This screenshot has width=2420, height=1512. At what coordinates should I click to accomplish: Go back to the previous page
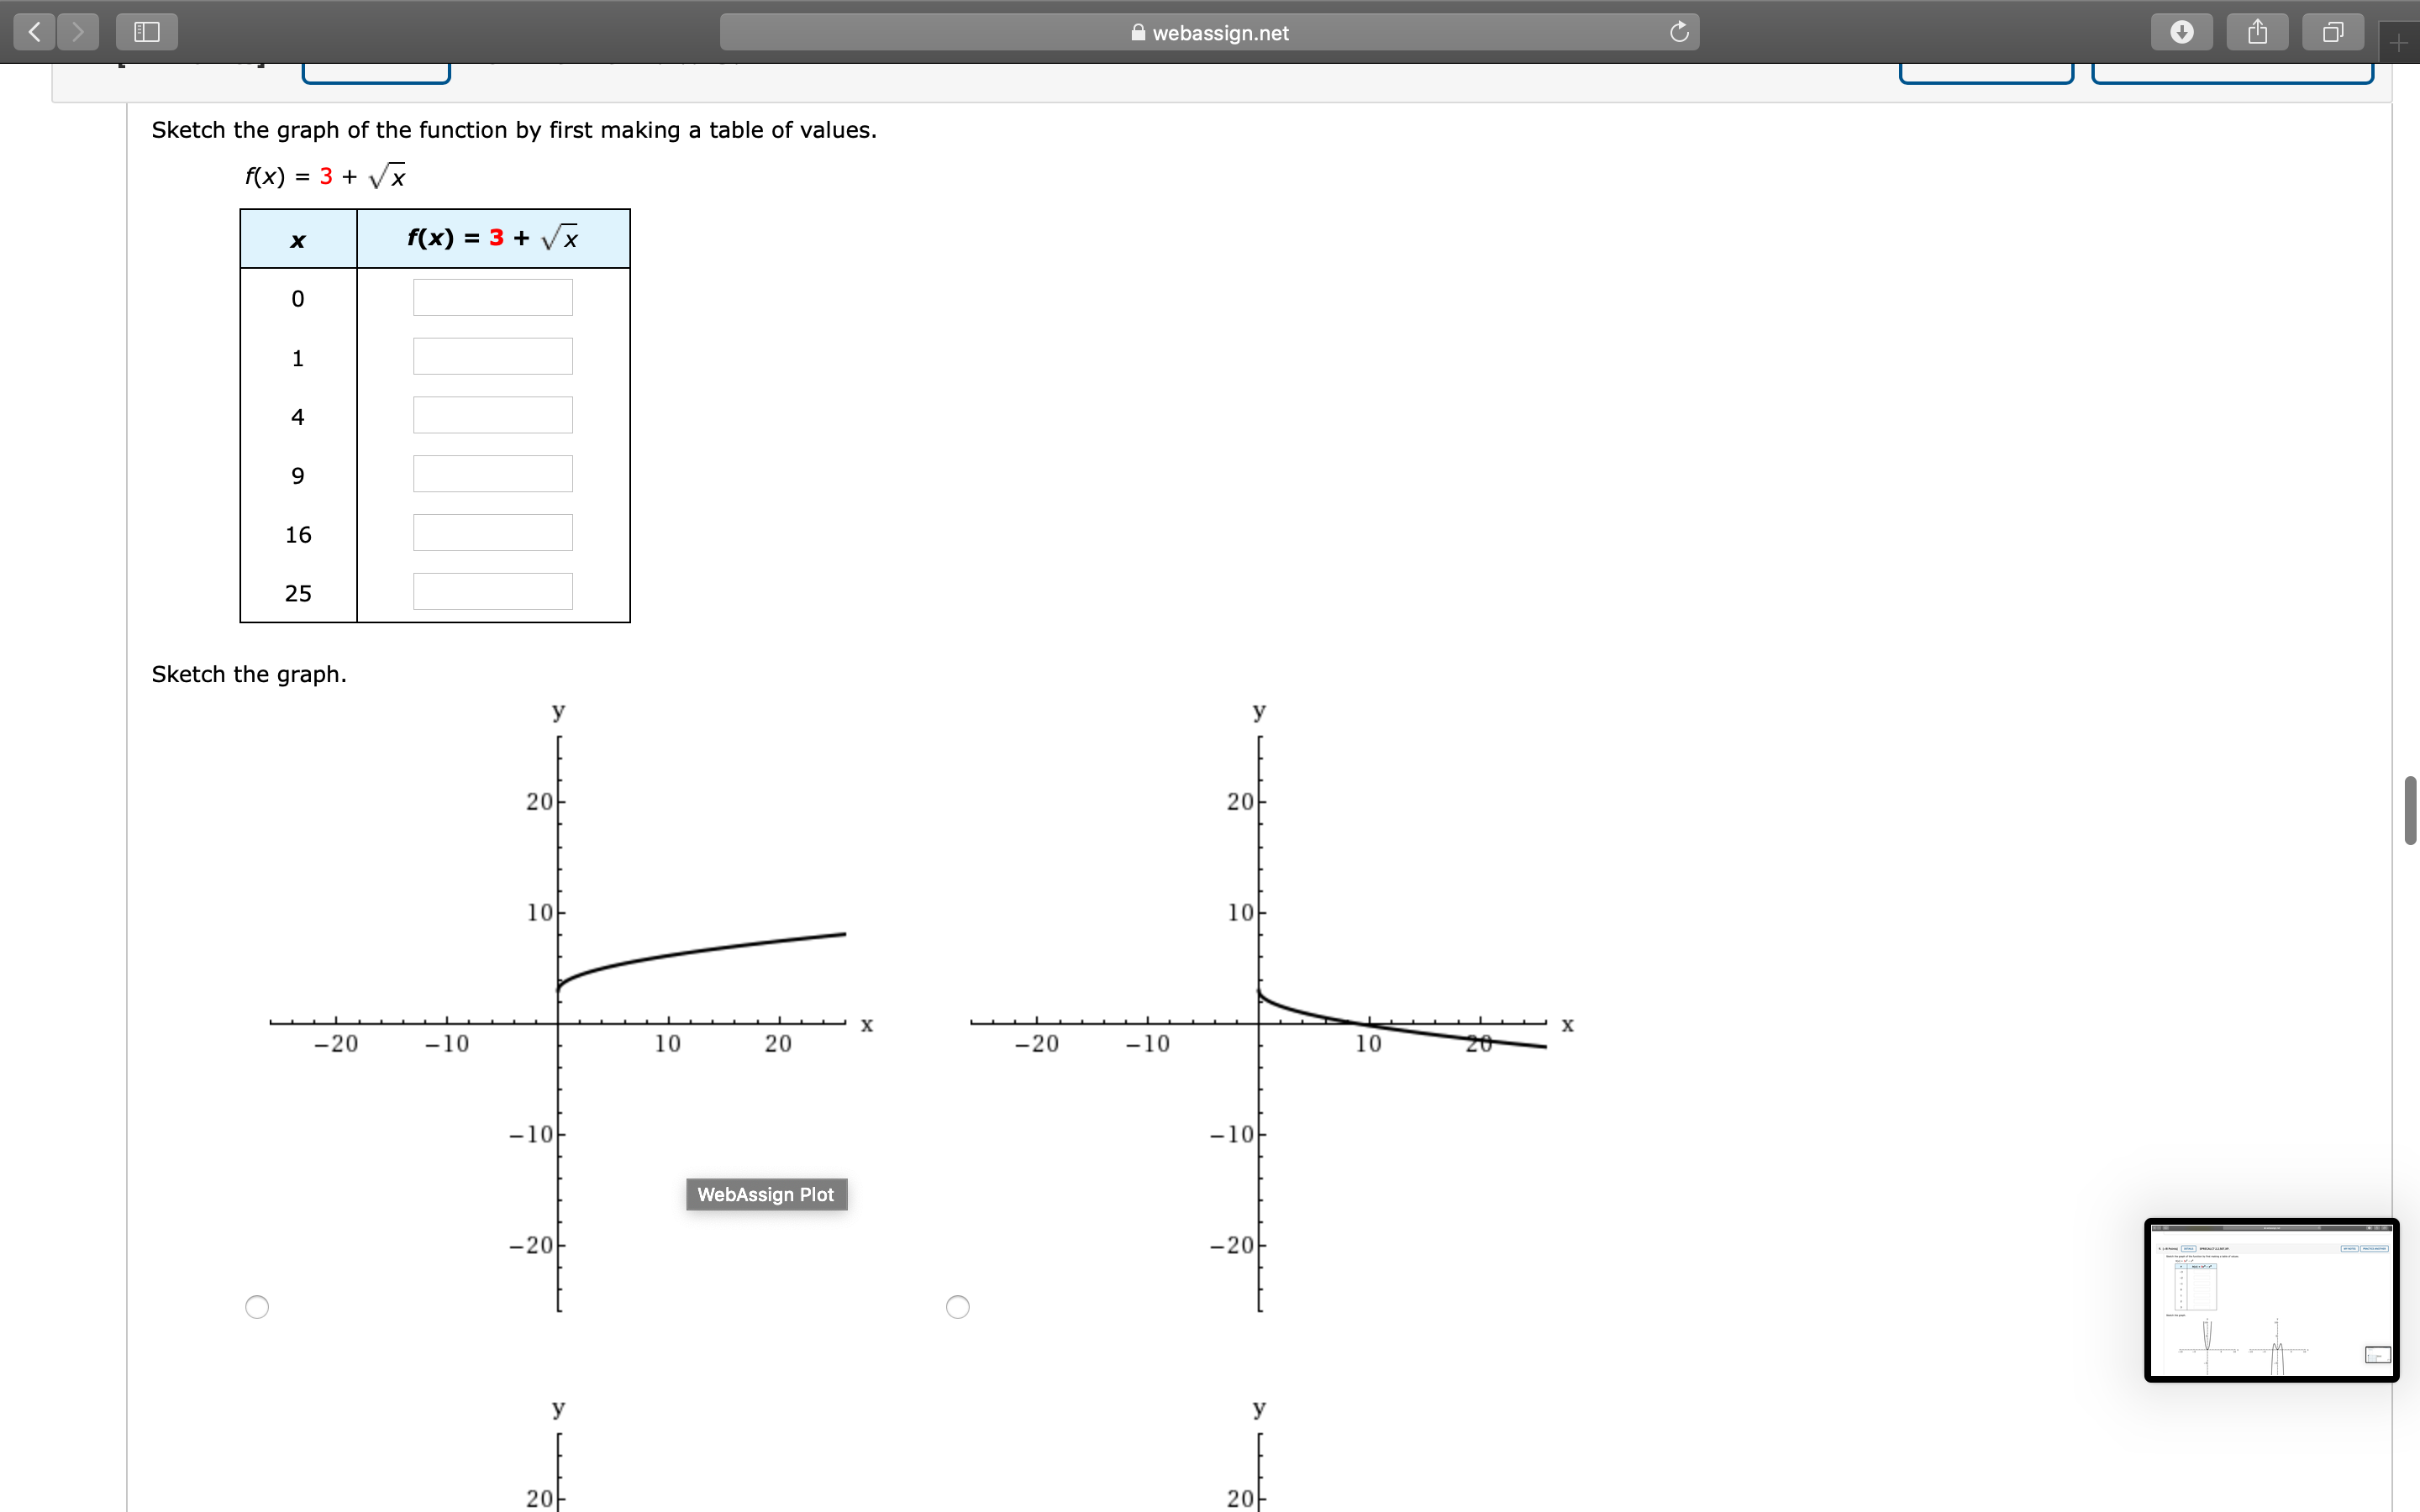coord(35,32)
